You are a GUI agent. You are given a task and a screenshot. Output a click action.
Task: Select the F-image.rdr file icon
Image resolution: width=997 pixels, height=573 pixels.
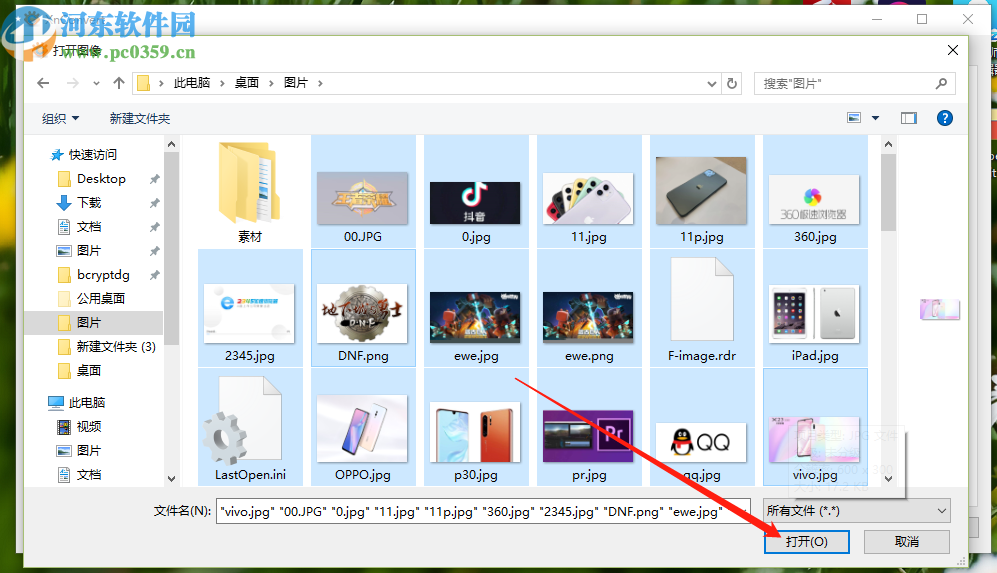(x=702, y=299)
